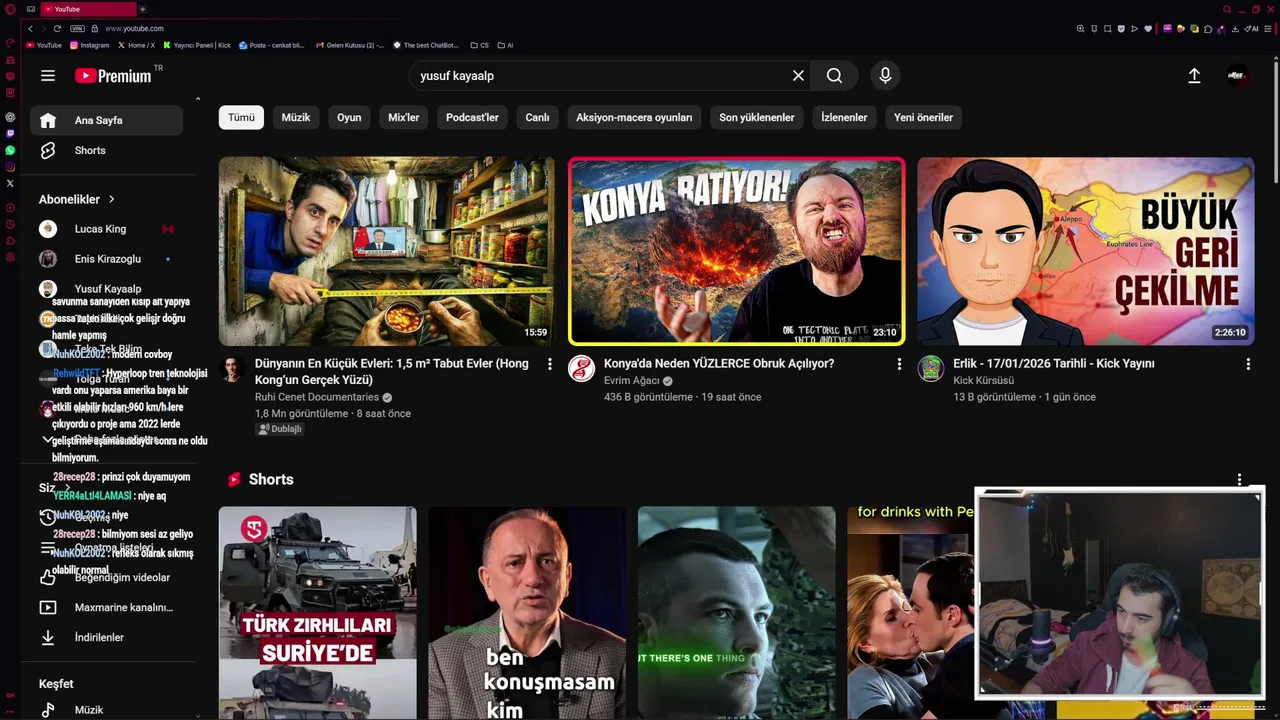
Task: Start voice search with the microphone icon
Action: (885, 76)
